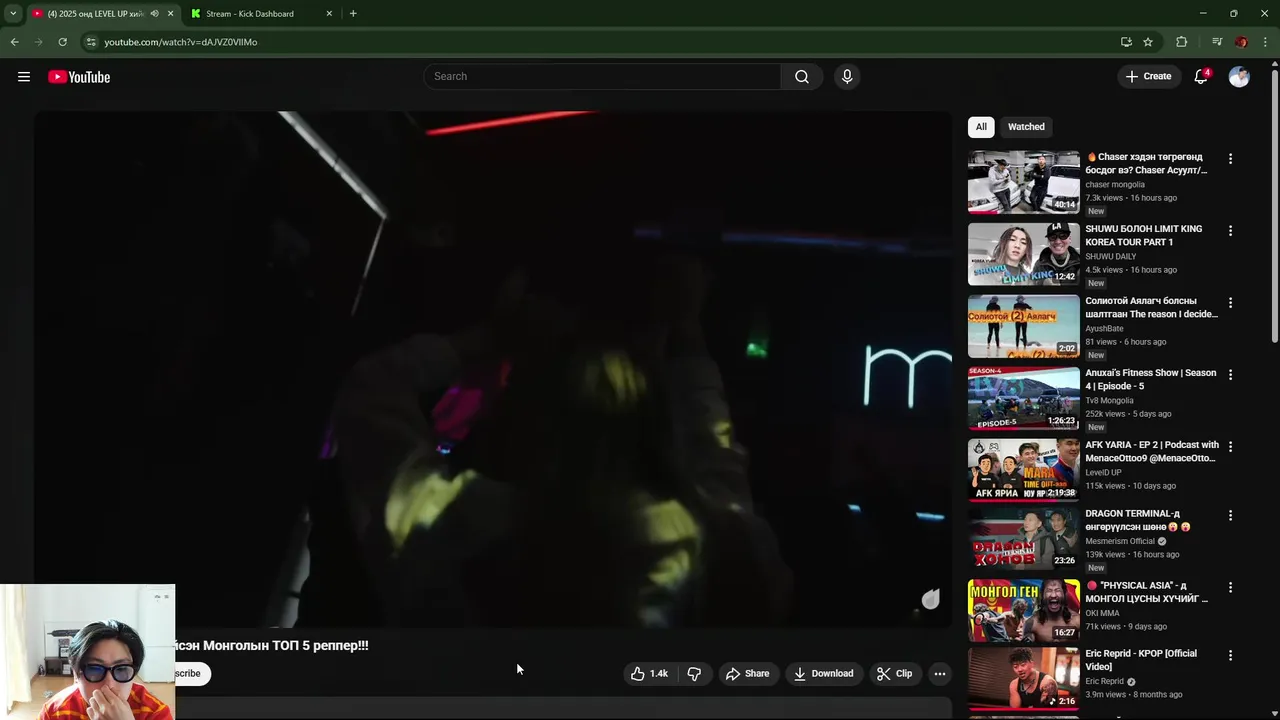Image resolution: width=1280 pixels, height=720 pixels.
Task: Open options menu for PHYSICAL ASIA video
Action: coord(1230,588)
